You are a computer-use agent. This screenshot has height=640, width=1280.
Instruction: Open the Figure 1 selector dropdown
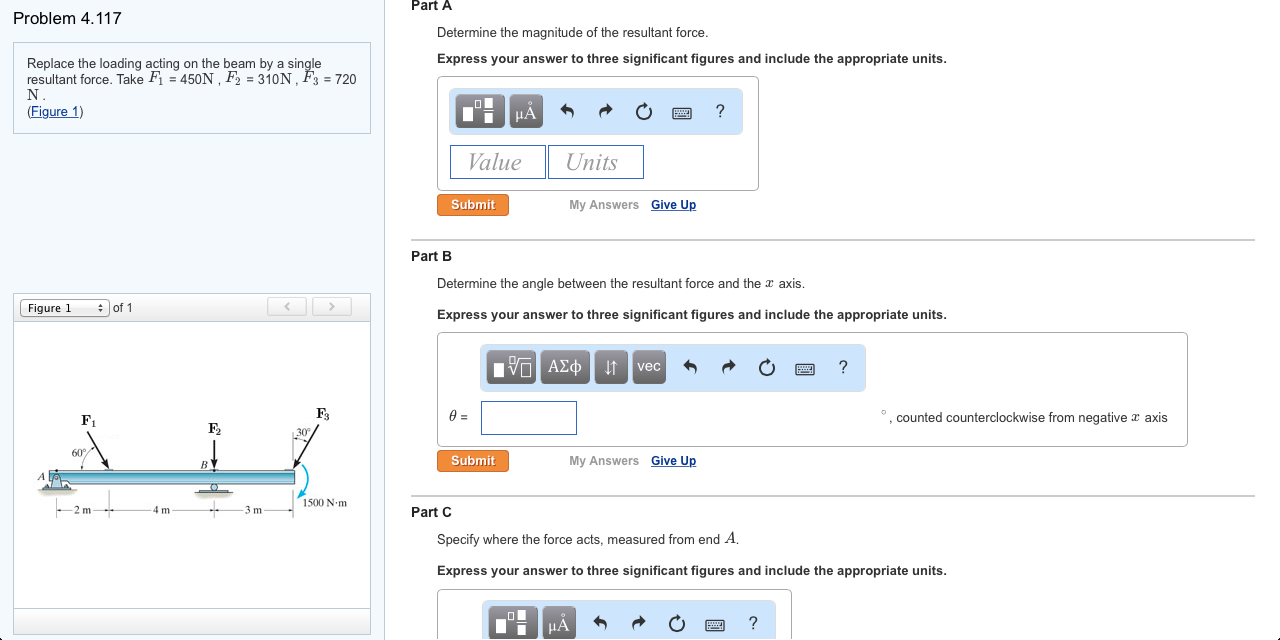pos(64,308)
